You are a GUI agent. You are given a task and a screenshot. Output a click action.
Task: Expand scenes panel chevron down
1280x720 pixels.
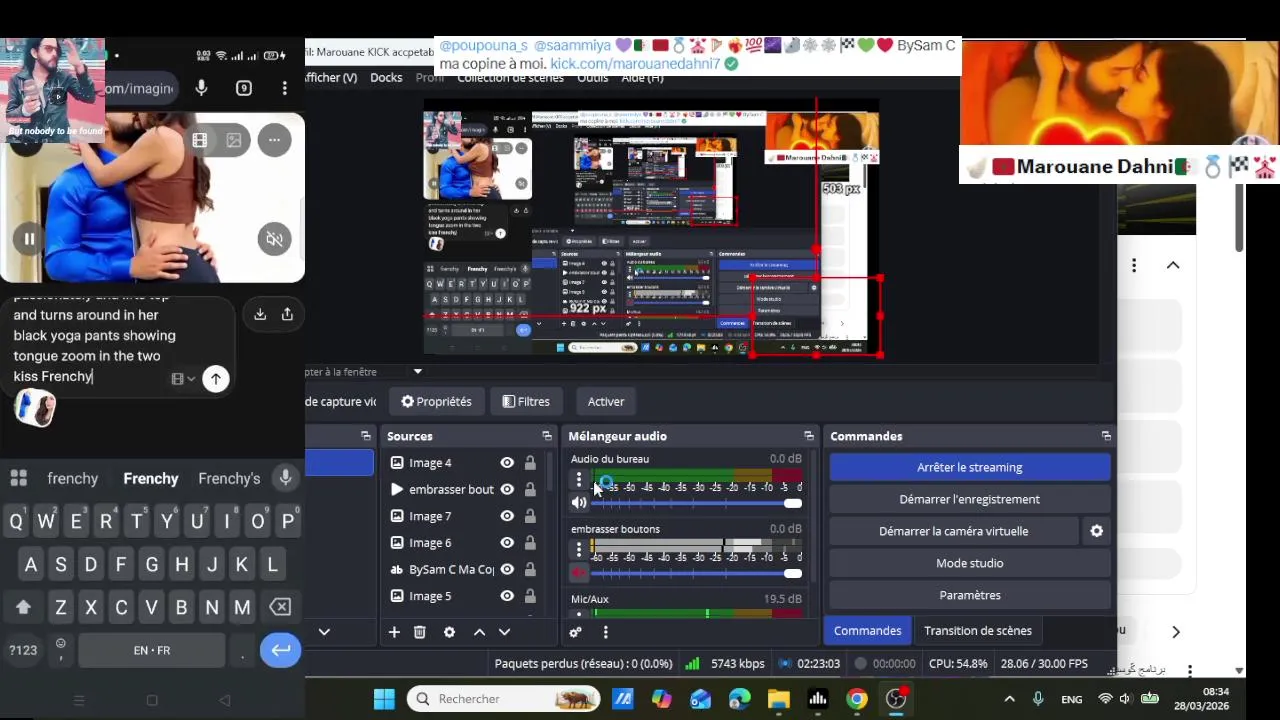coord(324,632)
